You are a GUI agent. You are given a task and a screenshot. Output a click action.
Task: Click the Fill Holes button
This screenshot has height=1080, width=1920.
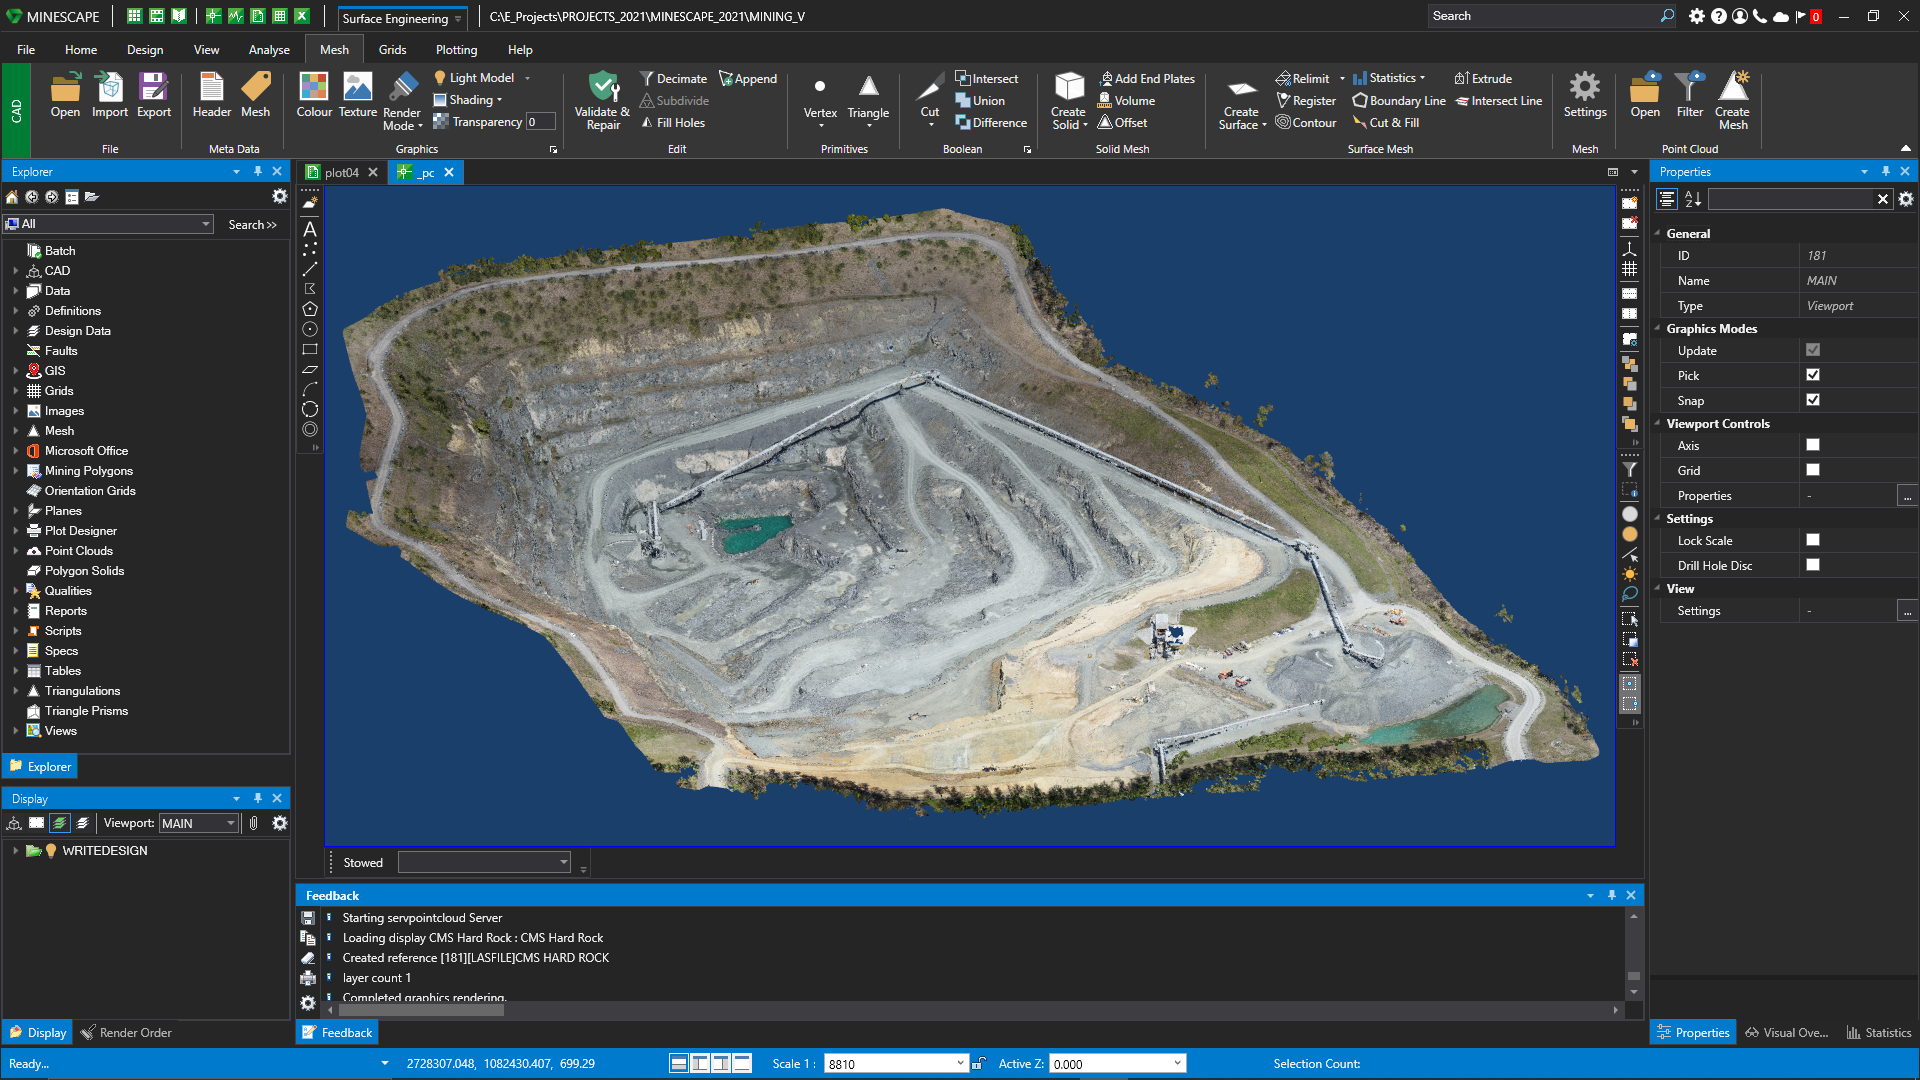click(680, 123)
